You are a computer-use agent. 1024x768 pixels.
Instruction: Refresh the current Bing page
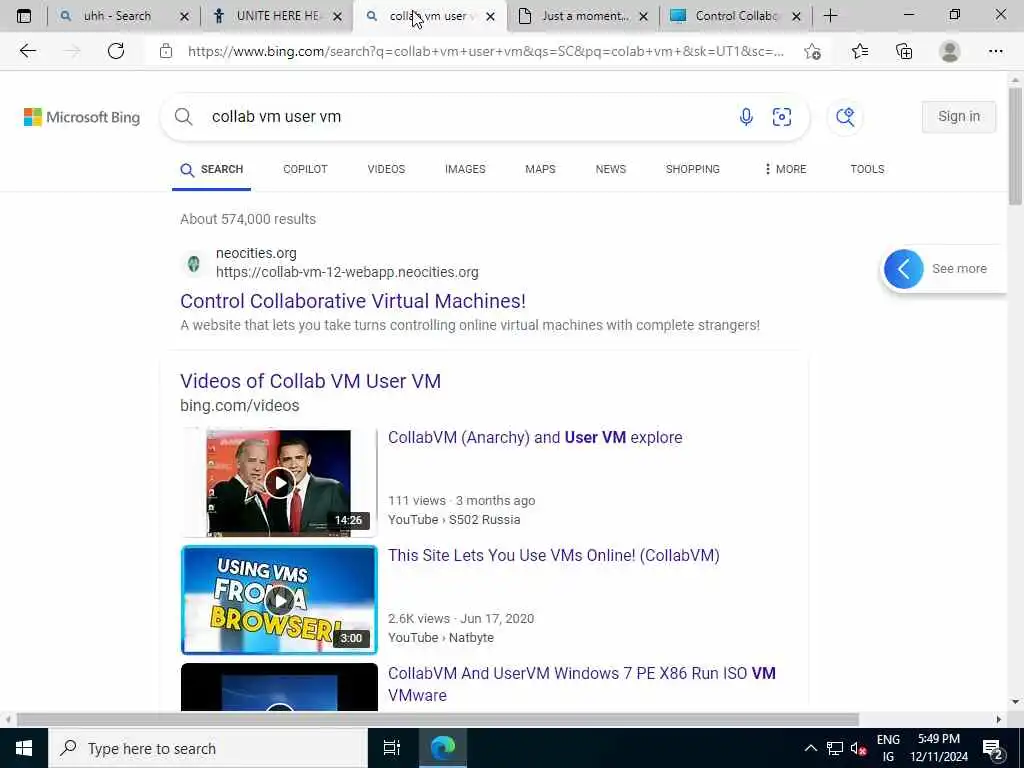click(x=116, y=51)
